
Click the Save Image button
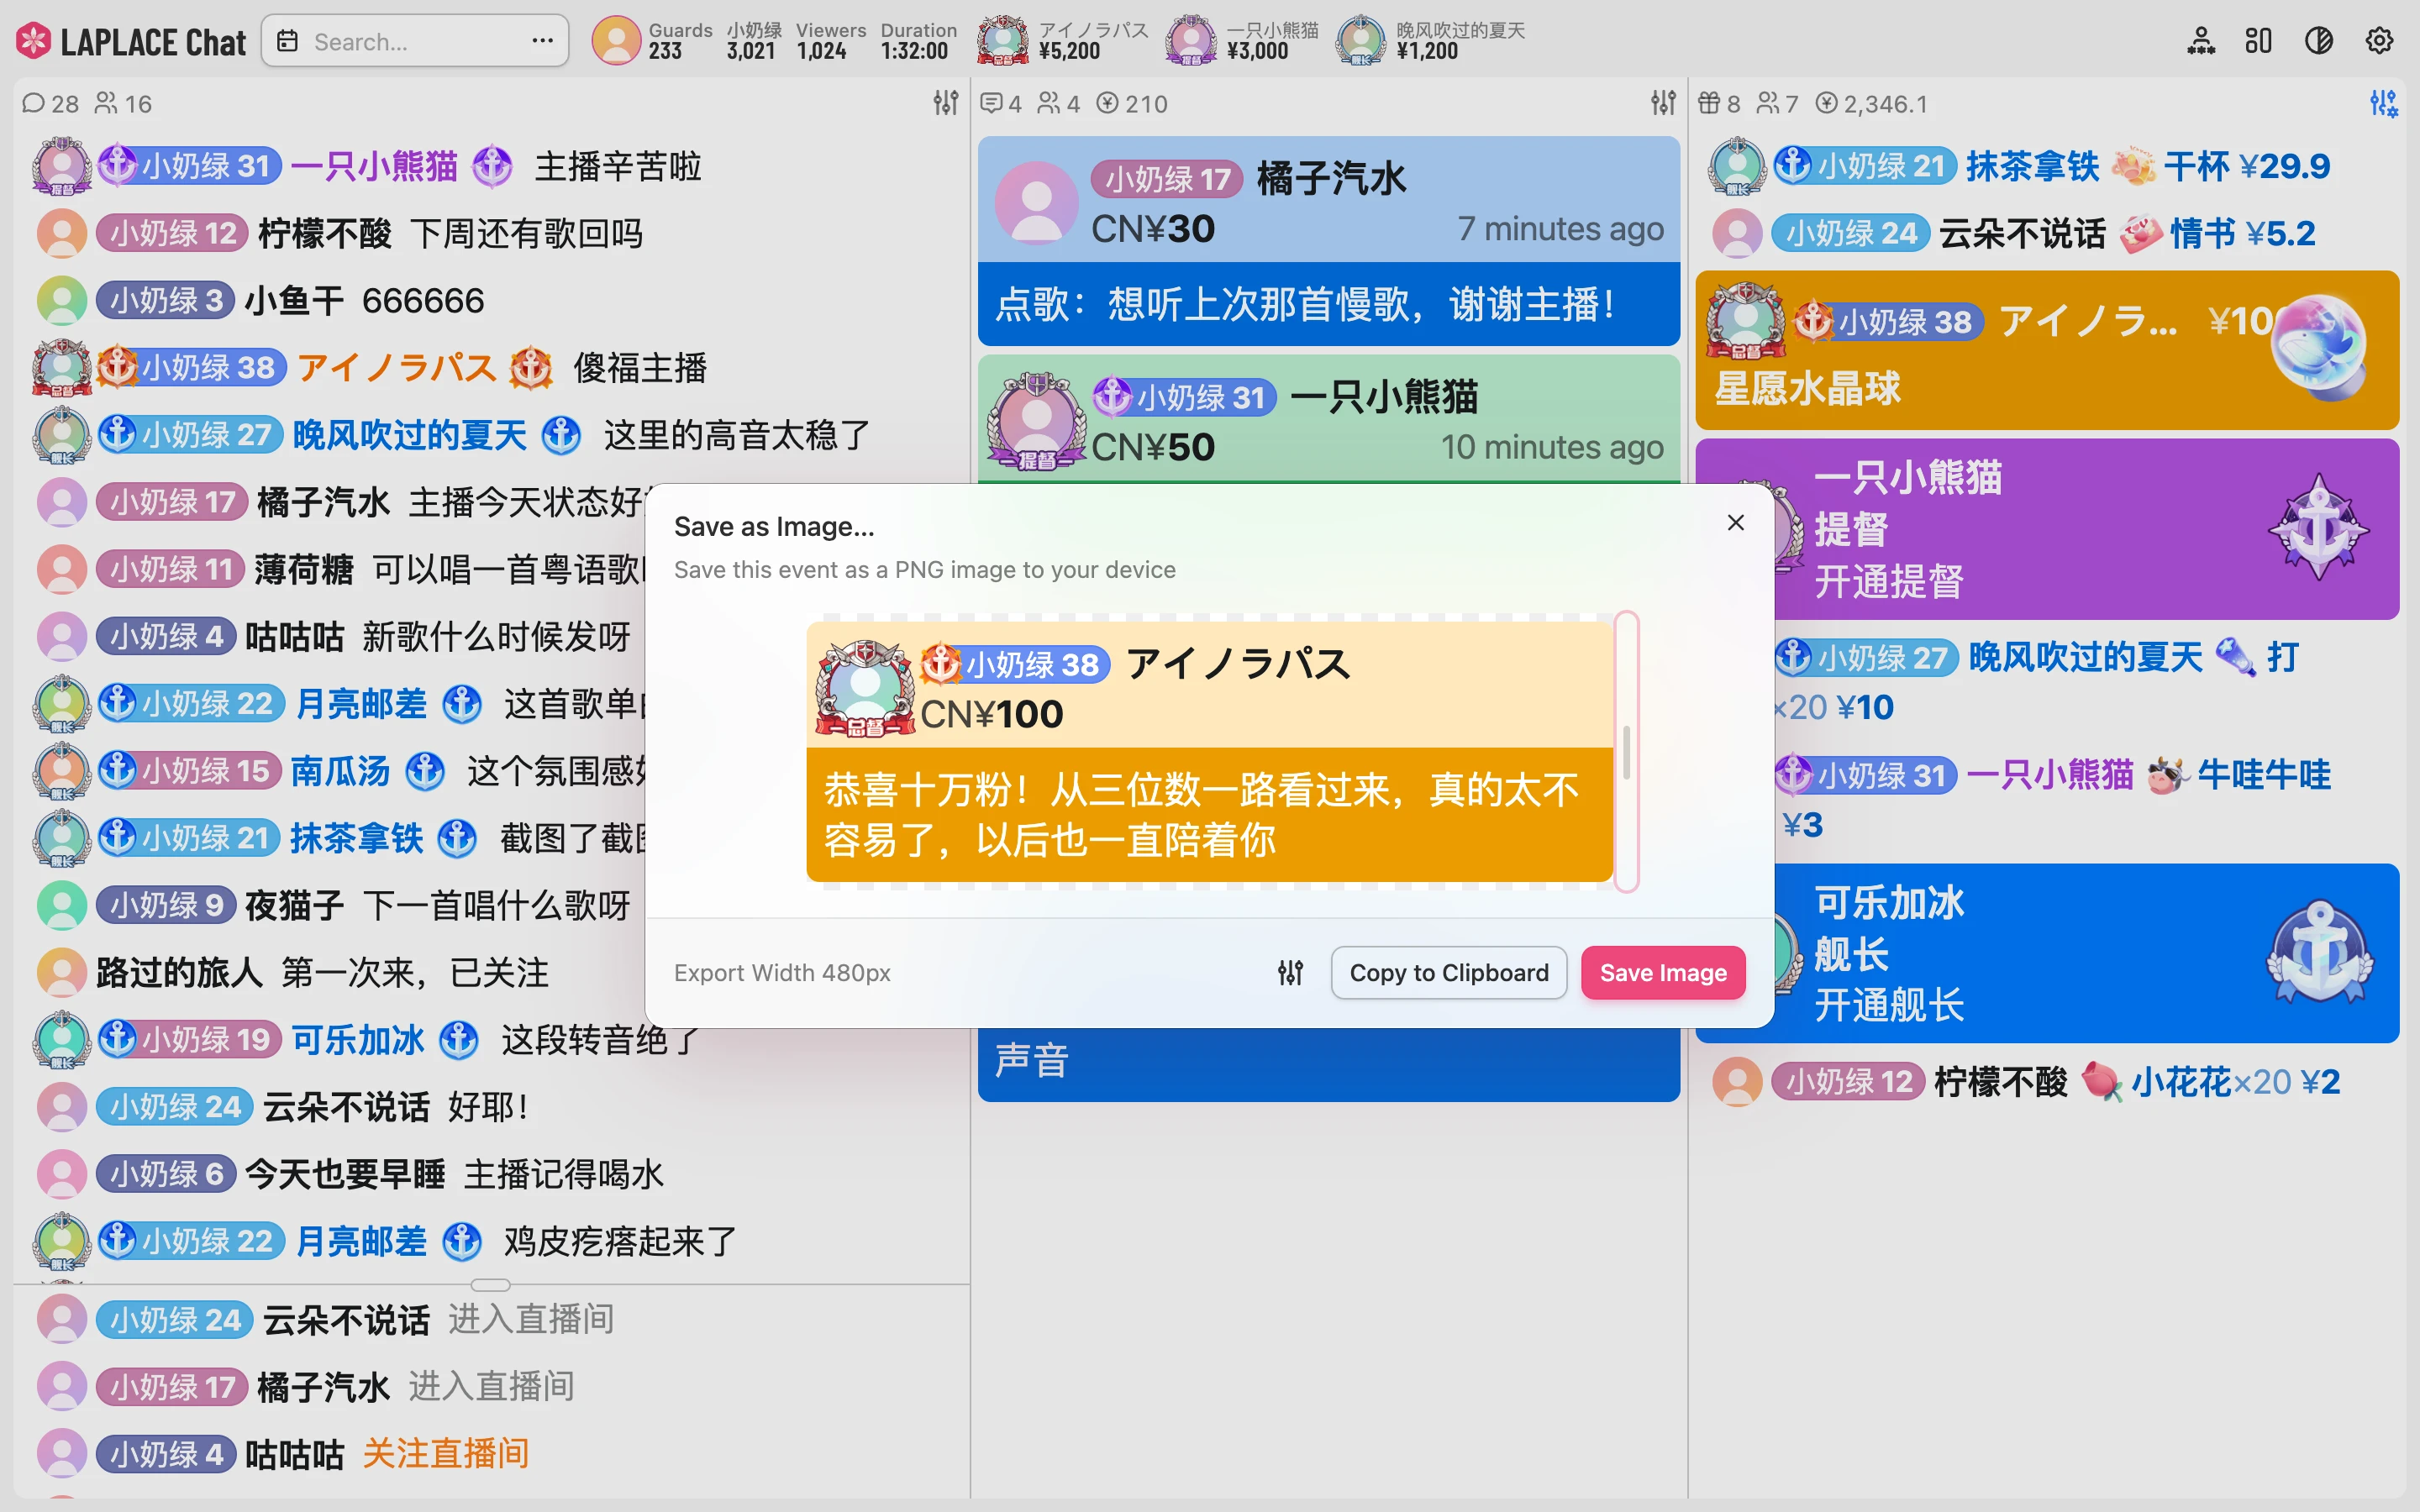click(1663, 973)
